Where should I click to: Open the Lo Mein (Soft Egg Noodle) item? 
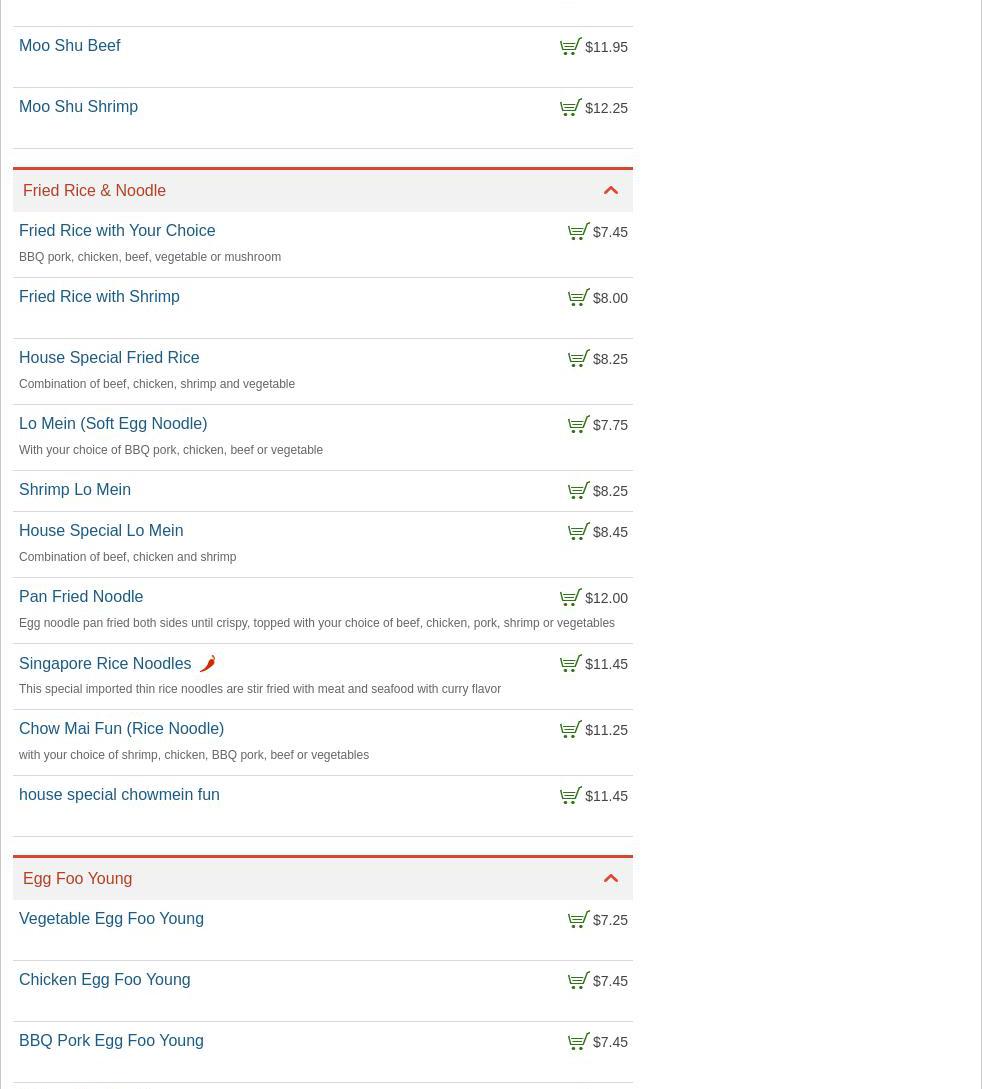coord(113,424)
